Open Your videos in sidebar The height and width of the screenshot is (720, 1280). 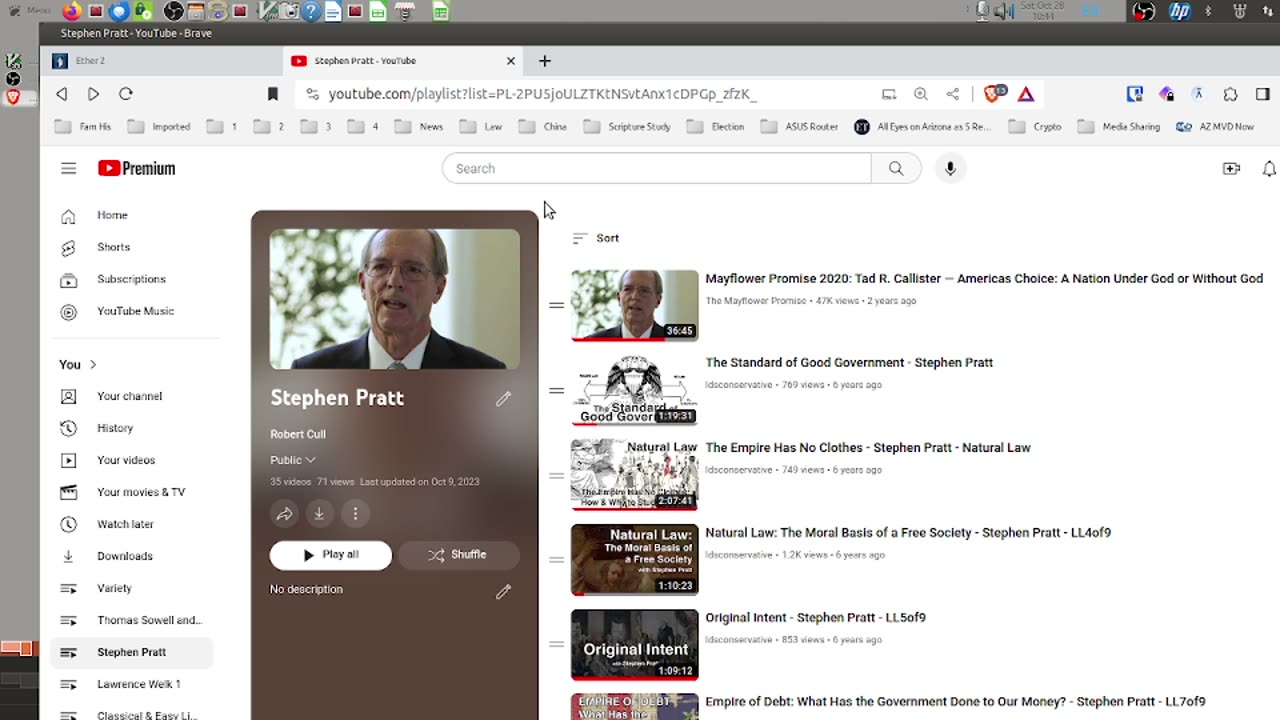(131, 460)
